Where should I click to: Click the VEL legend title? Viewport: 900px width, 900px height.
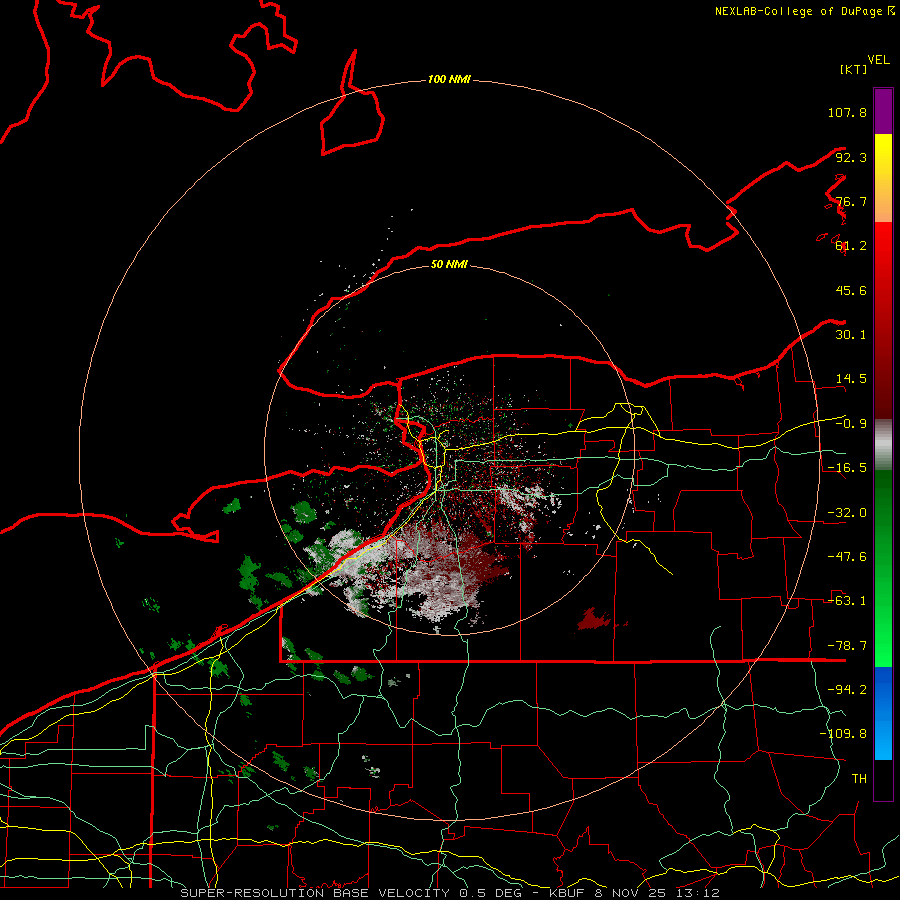pos(878,60)
